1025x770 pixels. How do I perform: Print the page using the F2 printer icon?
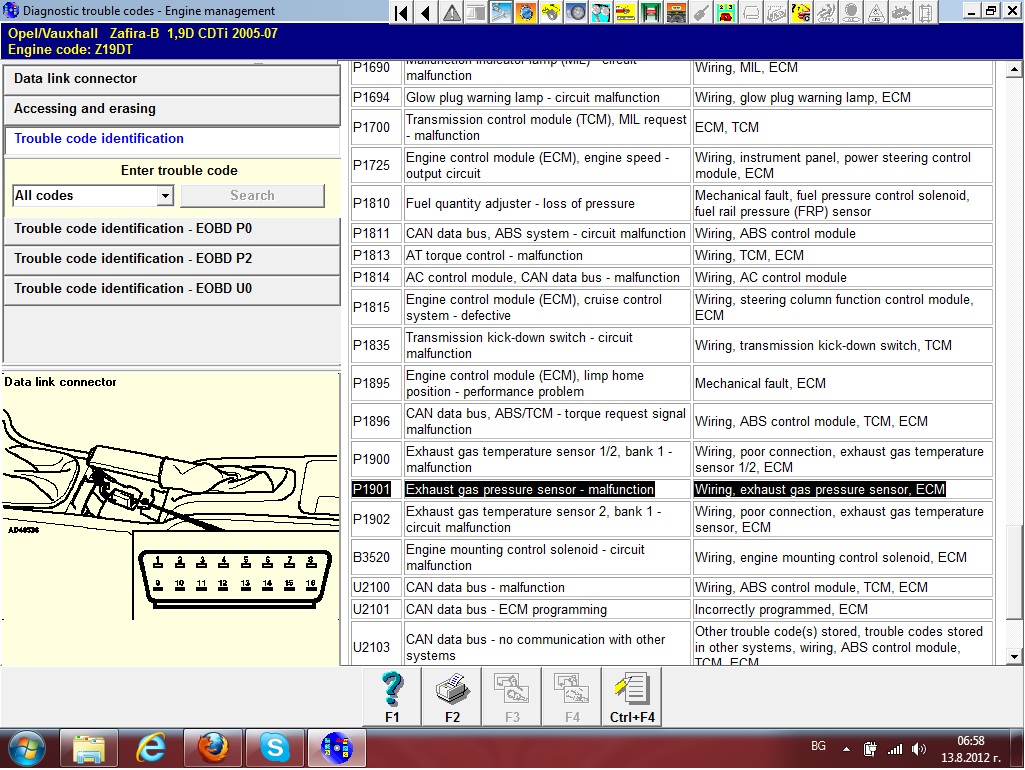point(452,697)
